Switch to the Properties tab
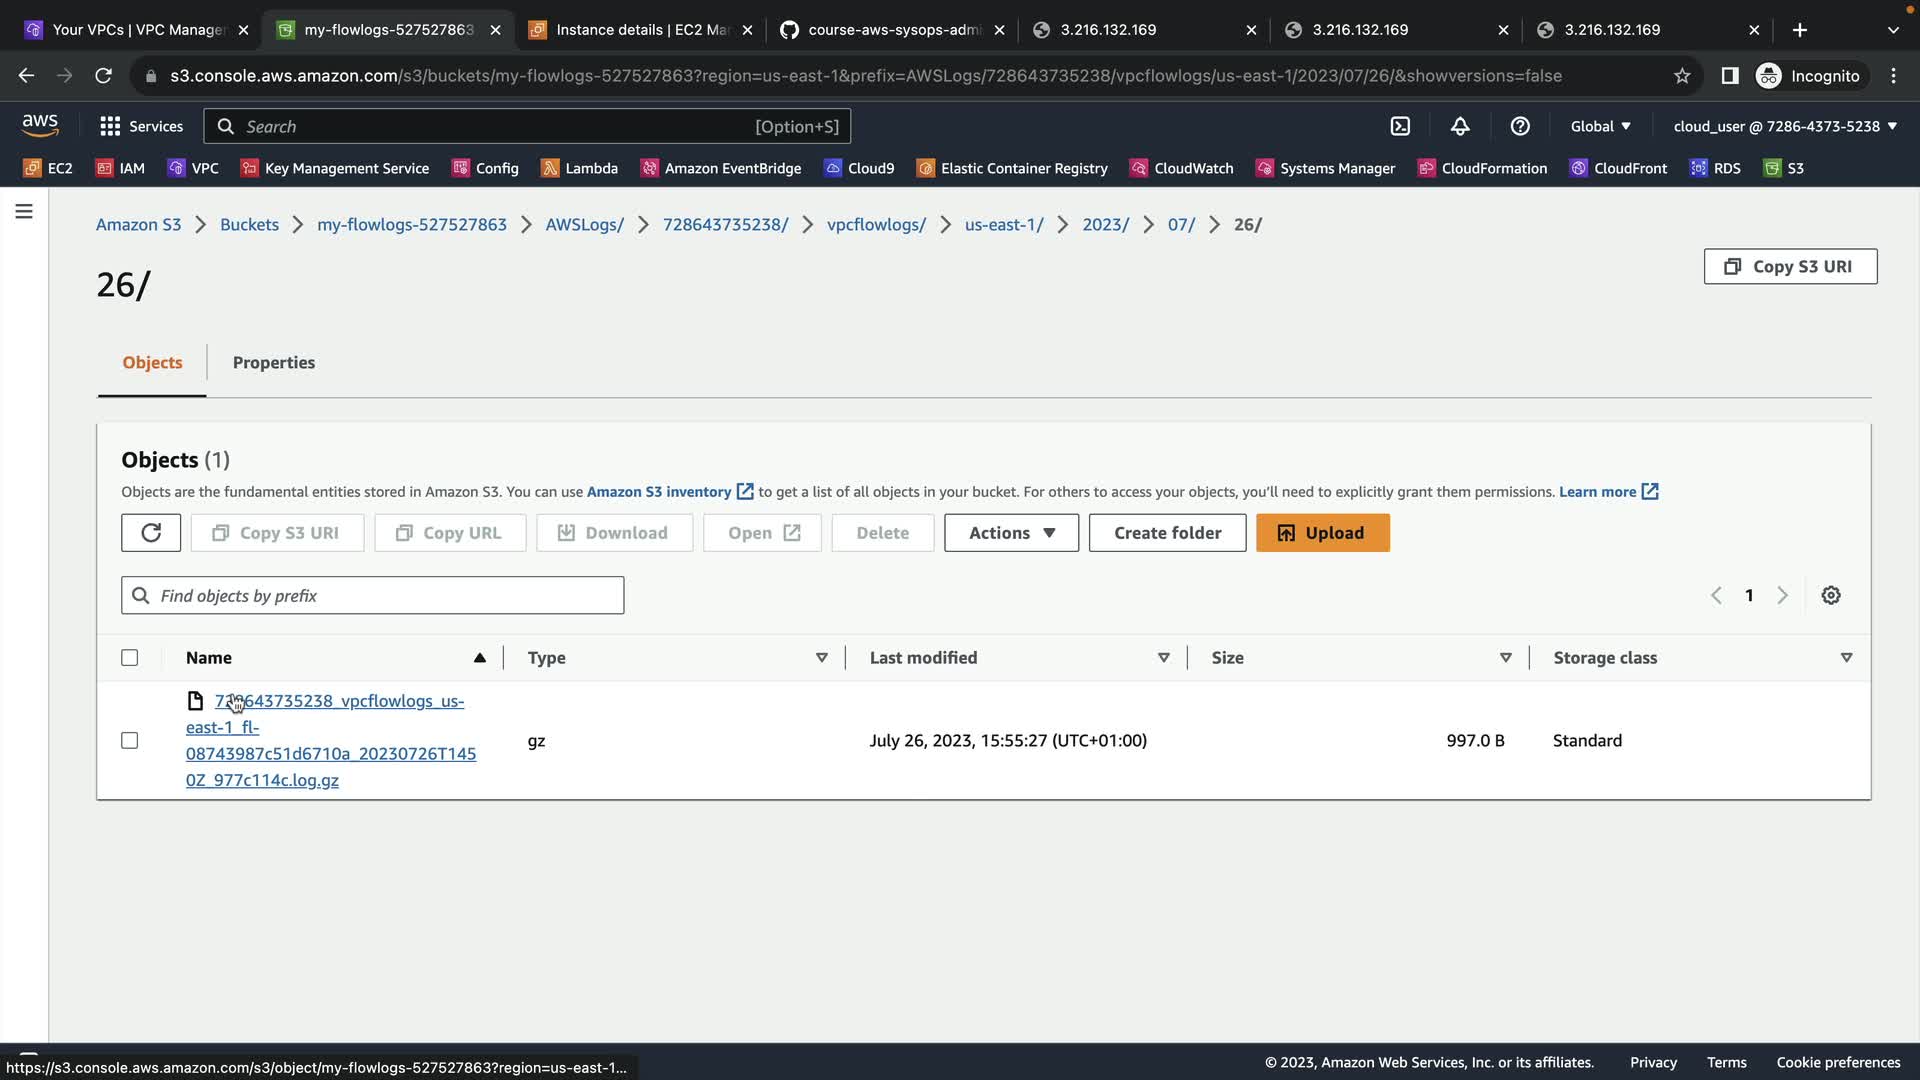This screenshot has height=1080, width=1920. 273,362
